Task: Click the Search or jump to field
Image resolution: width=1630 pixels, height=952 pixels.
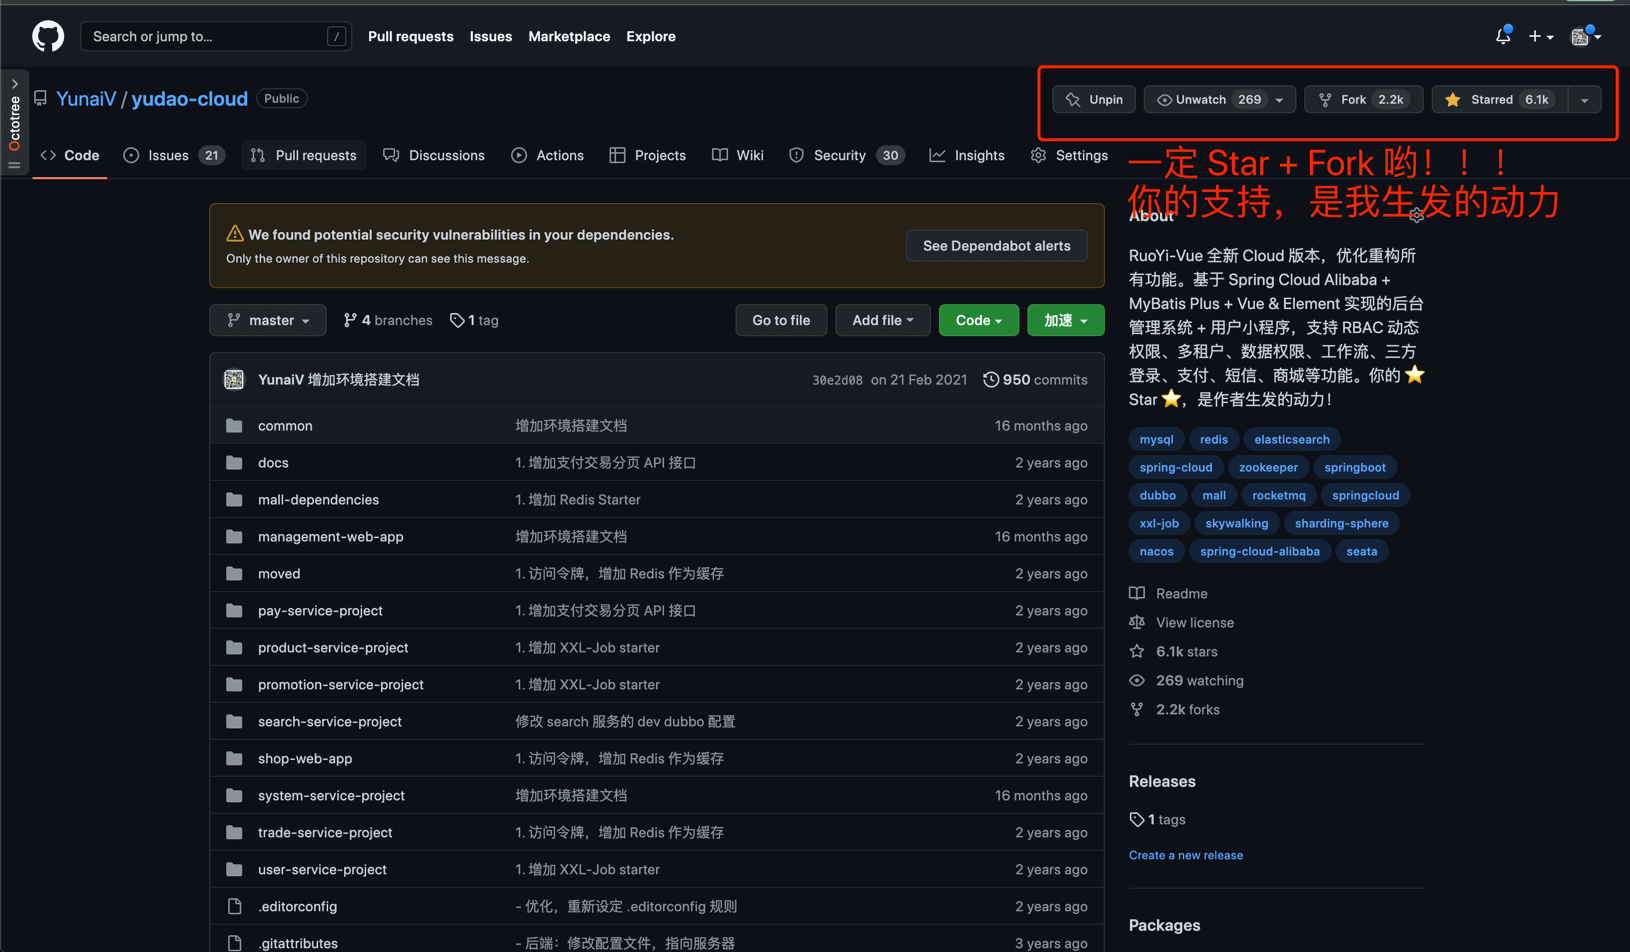Action: click(x=216, y=36)
